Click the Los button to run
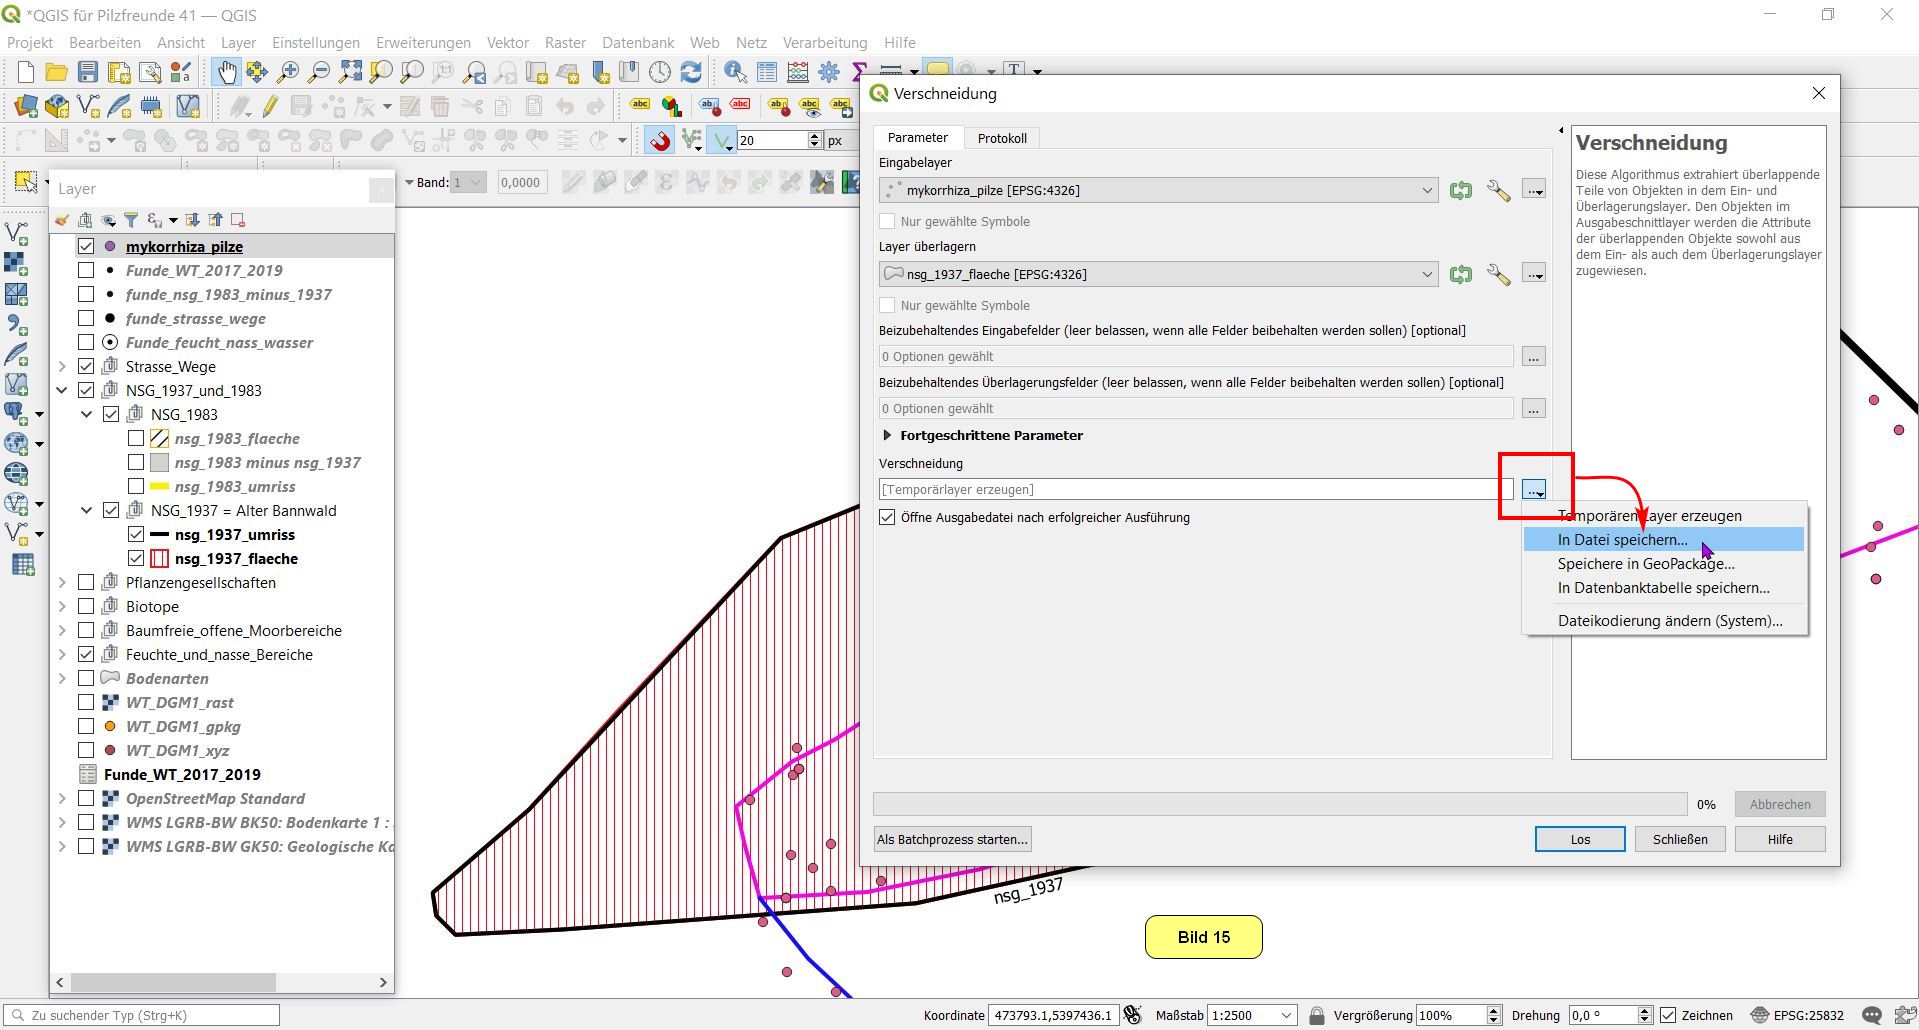This screenshot has height=1030, width=1919. pyautogui.click(x=1579, y=839)
